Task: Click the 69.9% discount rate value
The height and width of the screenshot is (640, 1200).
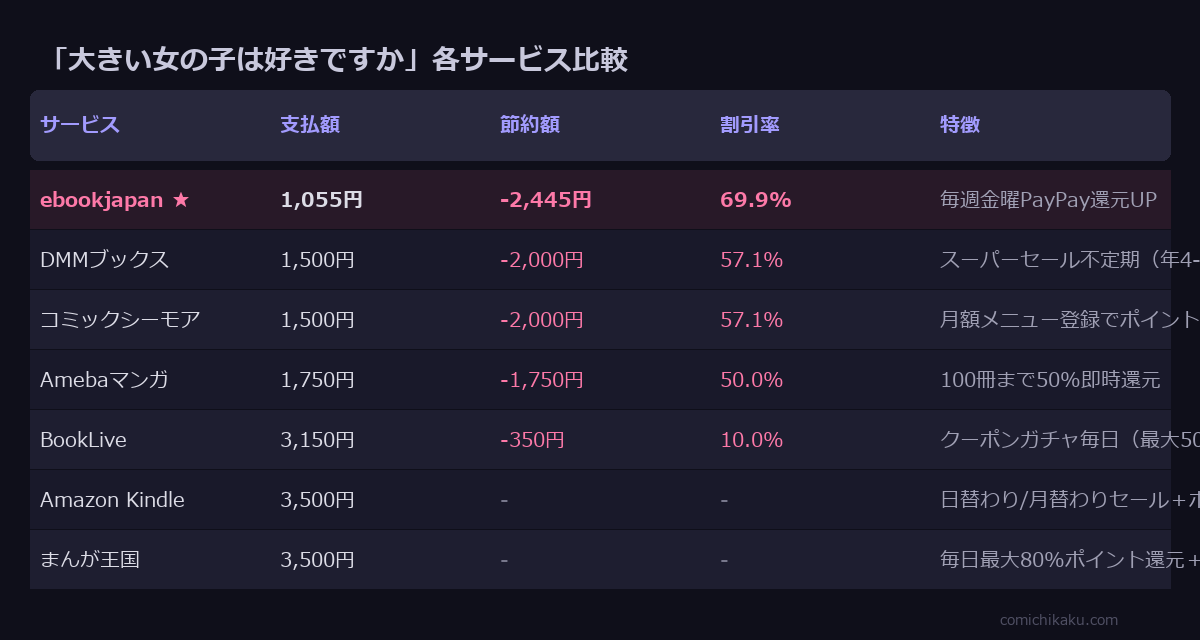Action: pyautogui.click(x=755, y=200)
